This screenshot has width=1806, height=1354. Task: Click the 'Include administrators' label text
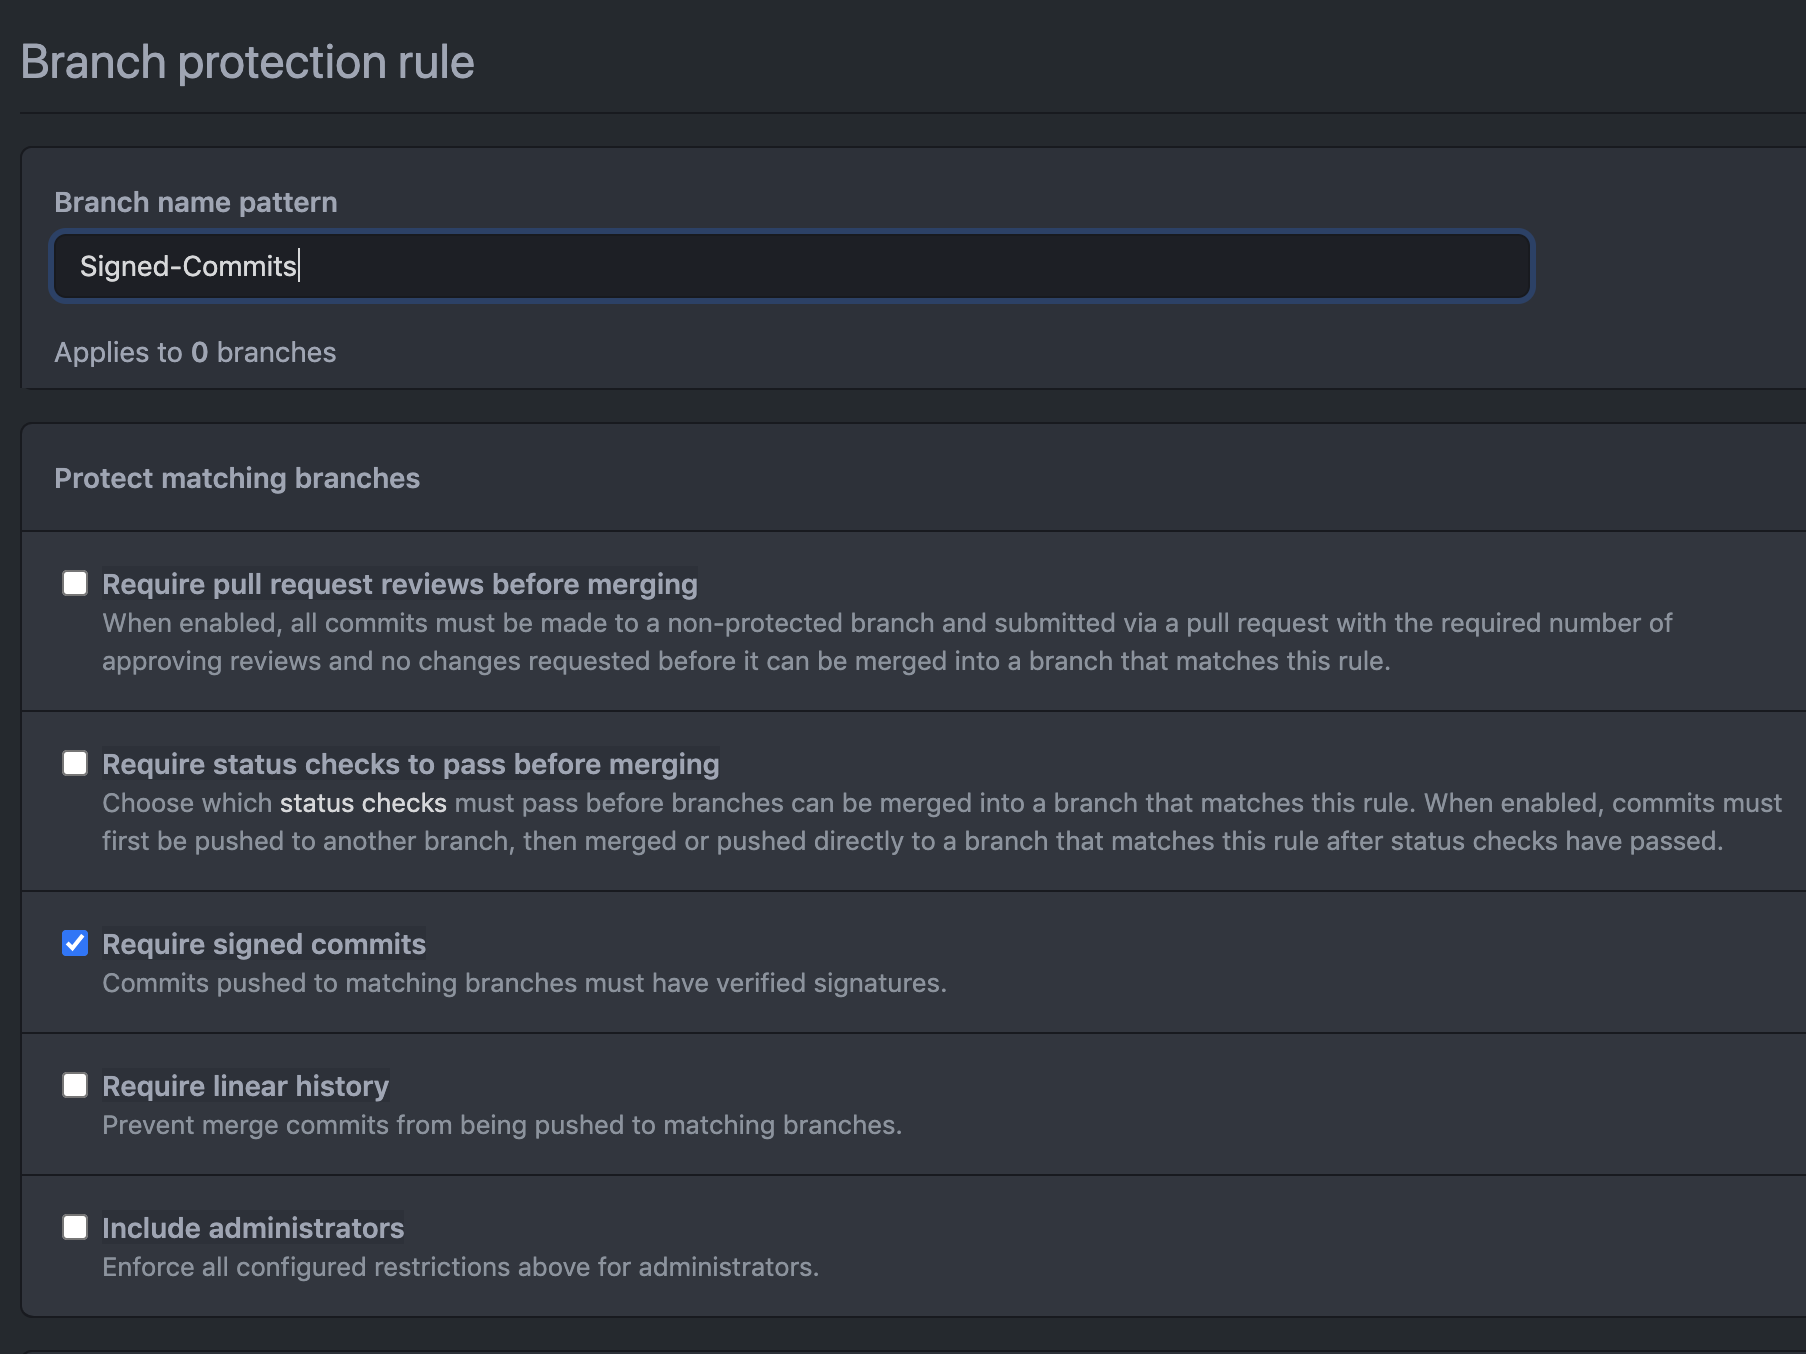[x=253, y=1228]
